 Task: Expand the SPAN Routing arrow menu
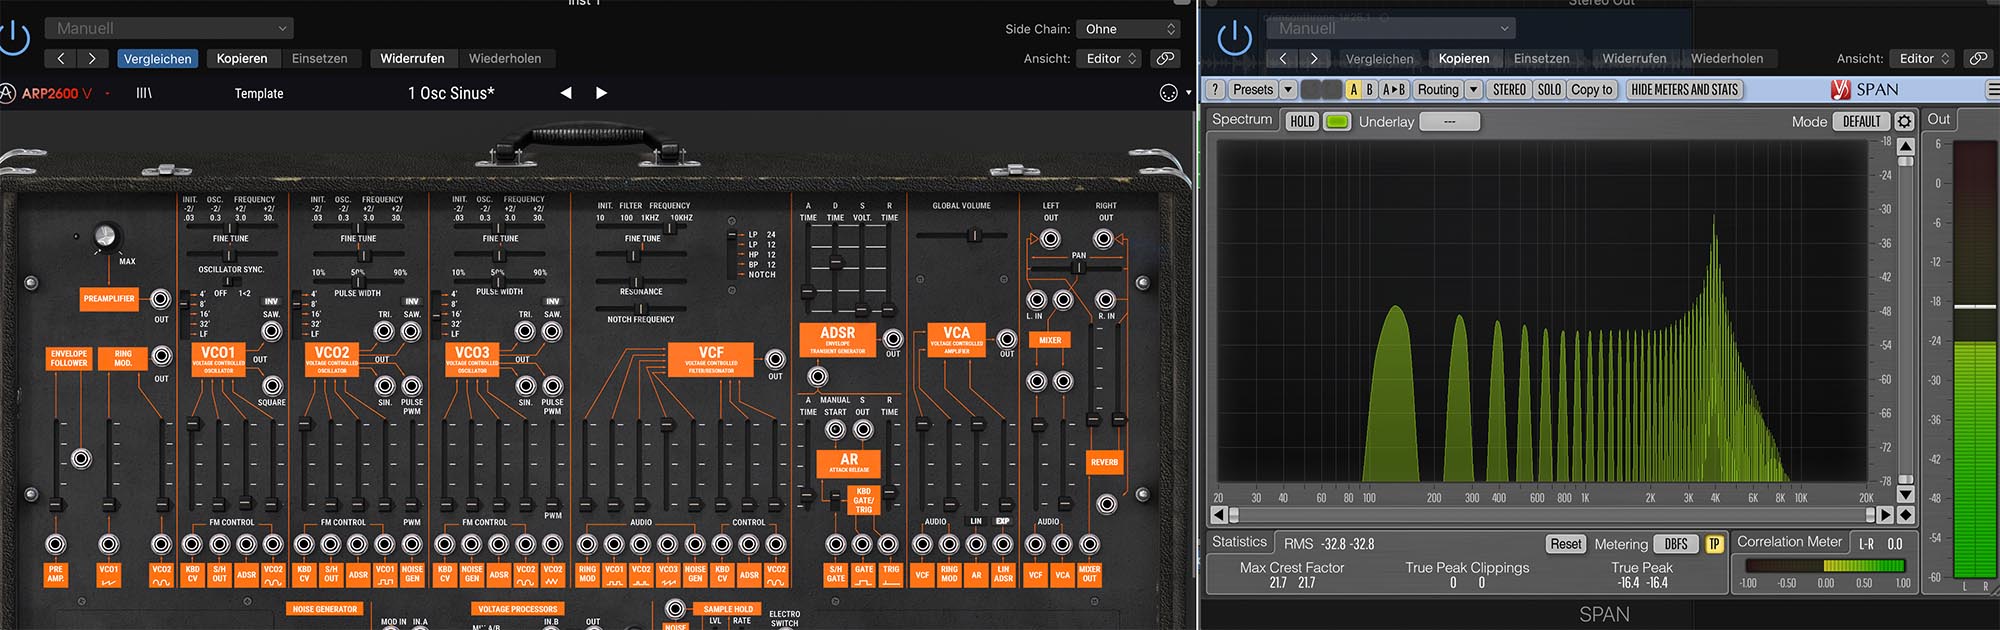[1473, 90]
